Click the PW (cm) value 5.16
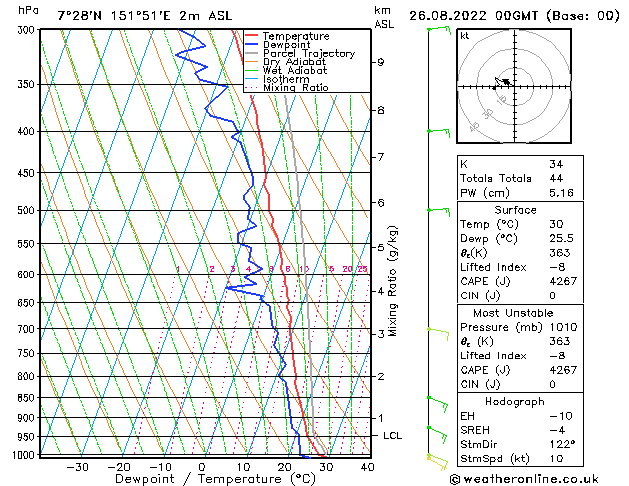Viewport: 629px width, 486px height. pyautogui.click(x=561, y=193)
